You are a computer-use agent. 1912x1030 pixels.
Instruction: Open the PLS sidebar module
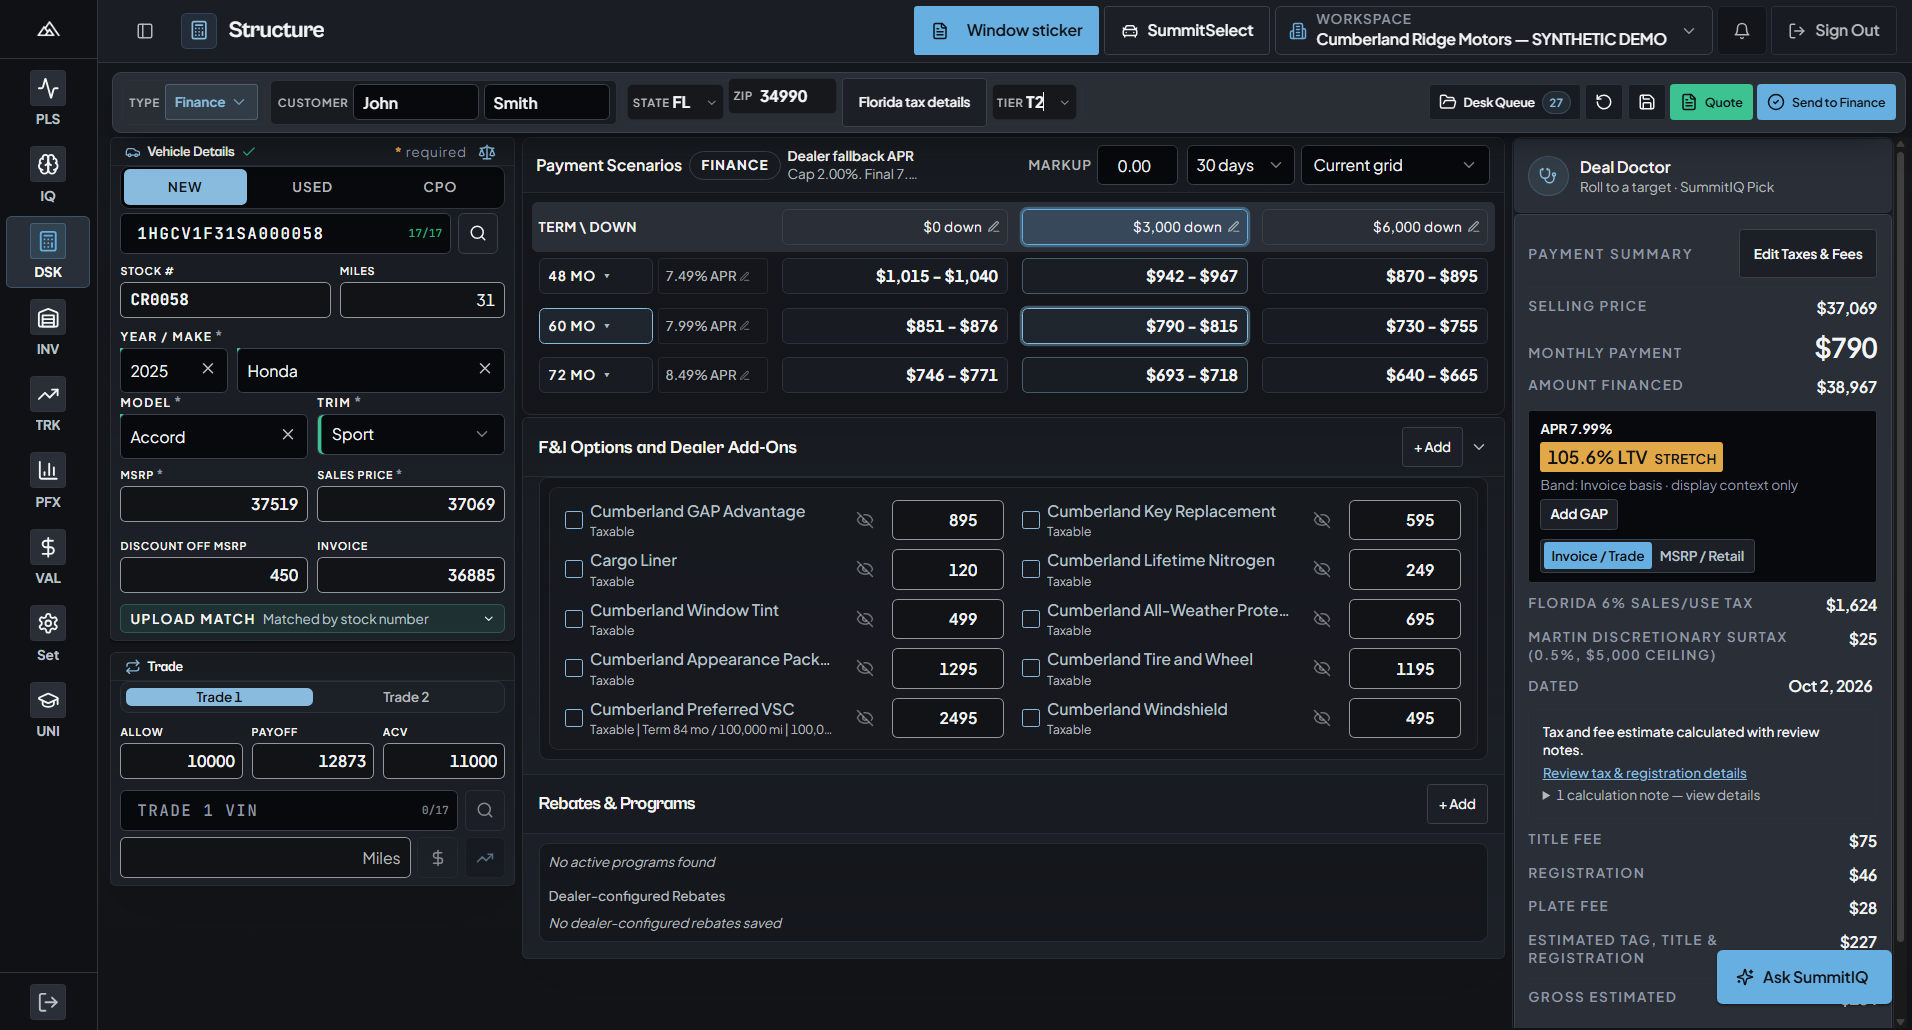(x=48, y=98)
